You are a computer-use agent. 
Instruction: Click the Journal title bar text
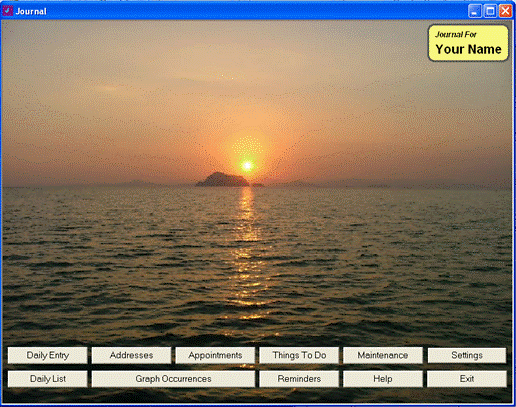[x=31, y=11]
